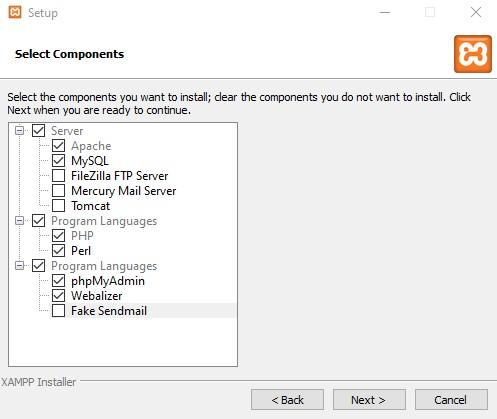Screen dimensions: 497x419
Task: Enable FileZilla FTP Server checkbox
Action: pos(58,176)
